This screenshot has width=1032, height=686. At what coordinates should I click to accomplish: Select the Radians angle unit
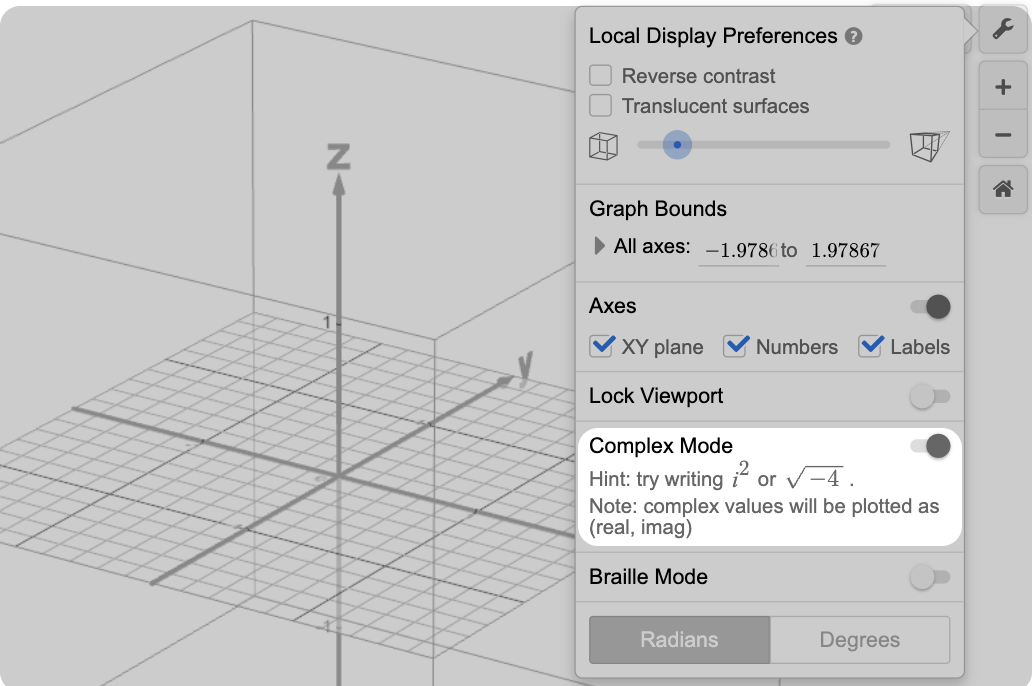[679, 640]
